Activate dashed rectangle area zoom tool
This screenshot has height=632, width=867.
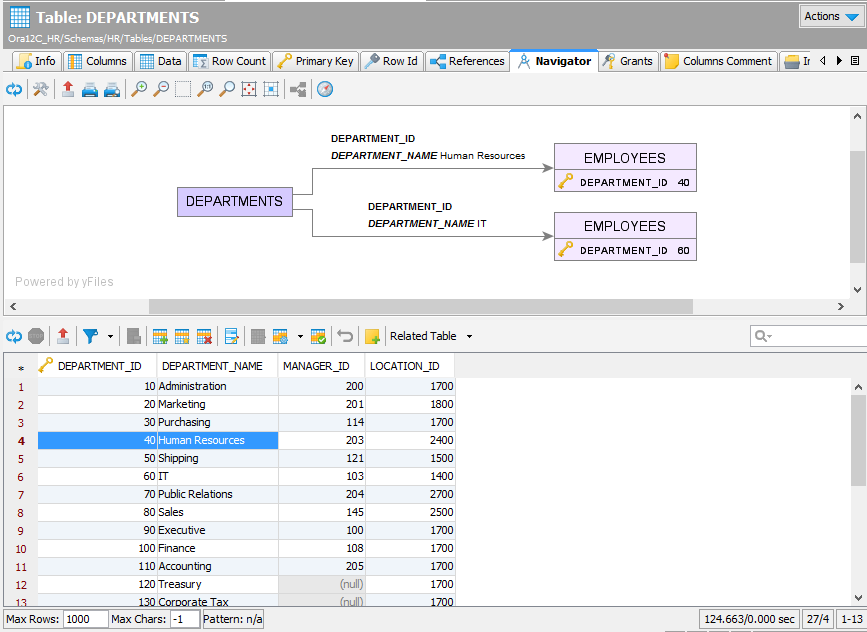tap(183, 89)
